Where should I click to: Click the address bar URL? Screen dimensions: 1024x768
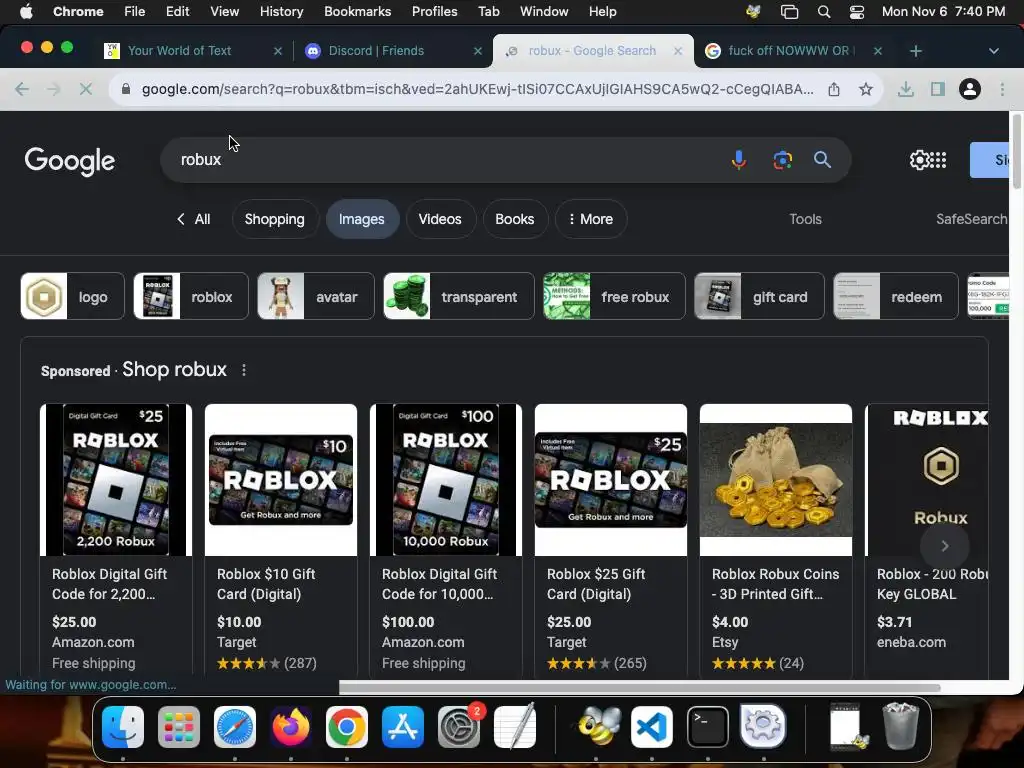click(x=477, y=89)
